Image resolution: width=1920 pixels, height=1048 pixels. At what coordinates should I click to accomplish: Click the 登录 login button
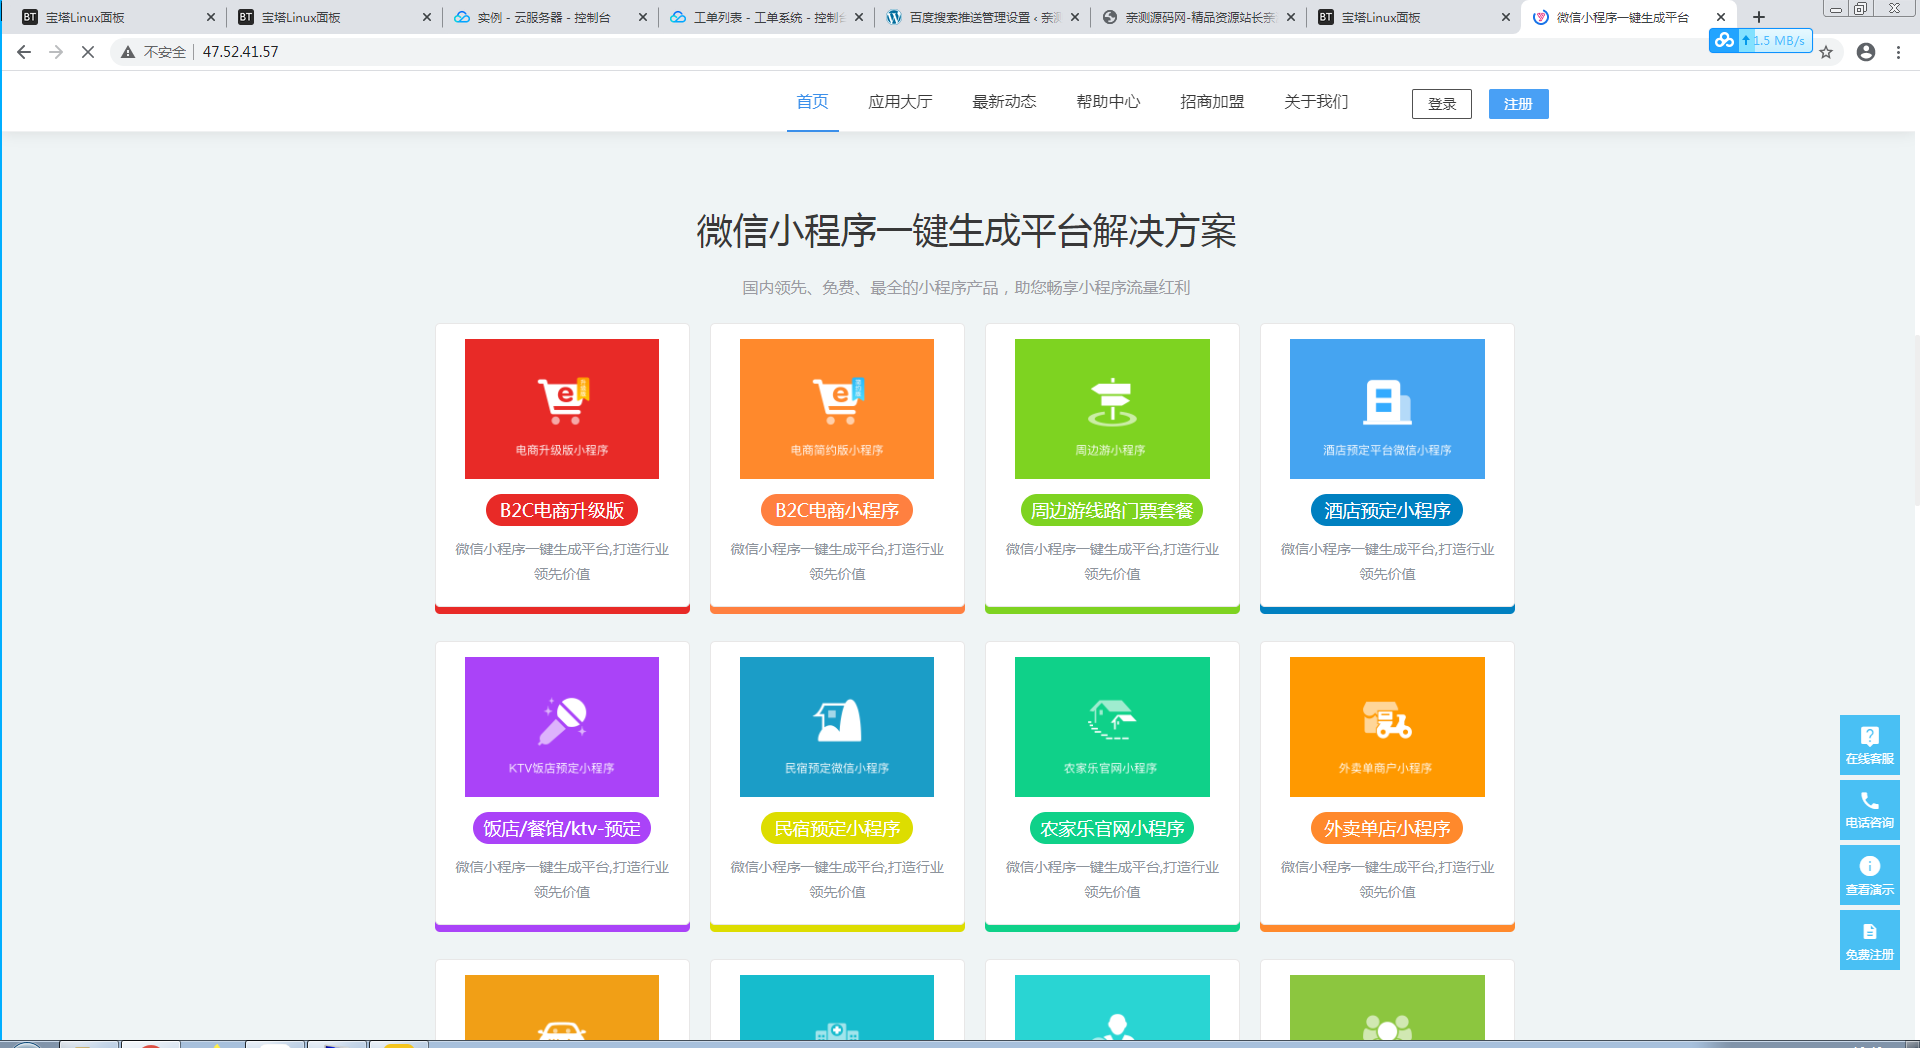tap(1442, 104)
